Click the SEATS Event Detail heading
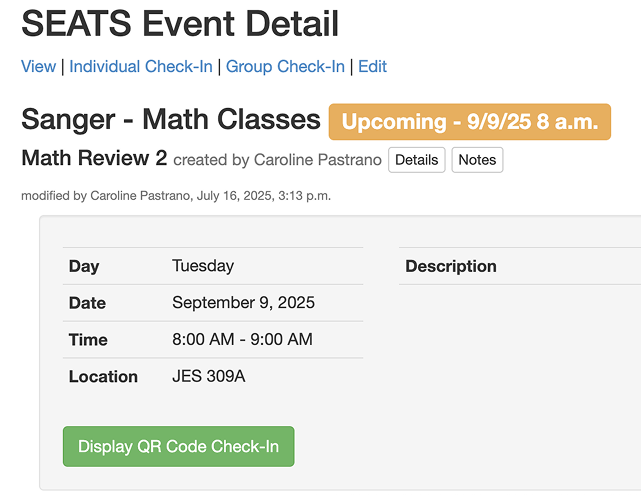641x495 pixels. click(x=180, y=23)
